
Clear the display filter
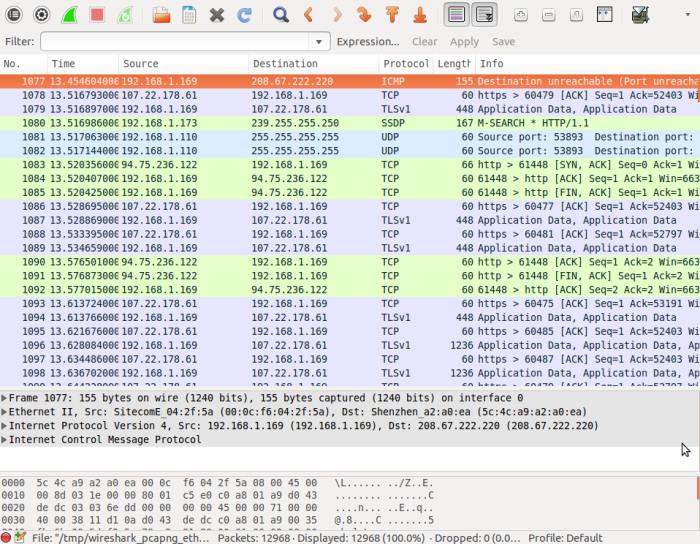(x=424, y=42)
